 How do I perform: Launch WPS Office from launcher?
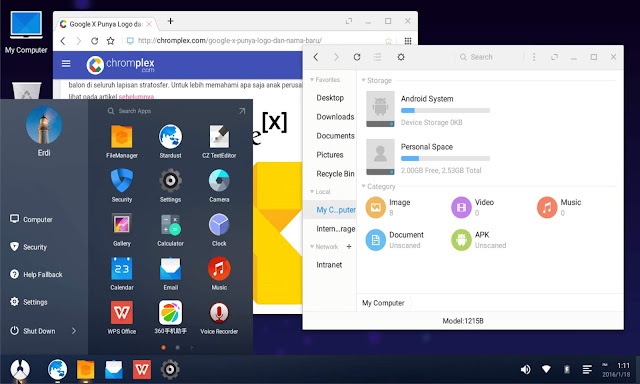point(122,317)
